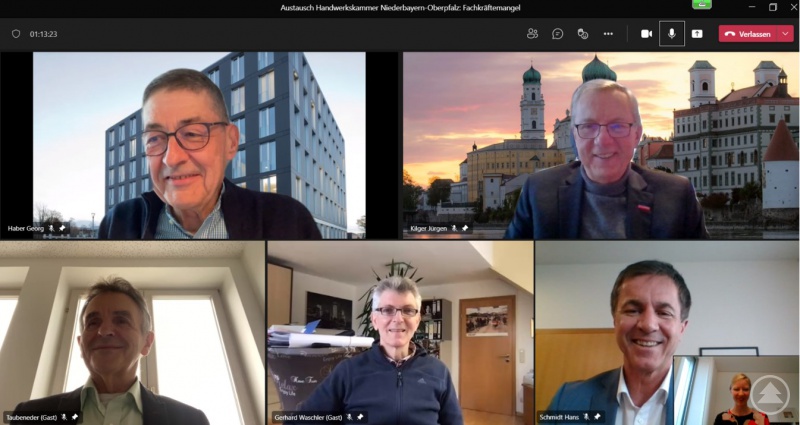The width and height of the screenshot is (800, 425).
Task: Expand the dropdown arrow beside Verlassen
Action: click(x=786, y=33)
